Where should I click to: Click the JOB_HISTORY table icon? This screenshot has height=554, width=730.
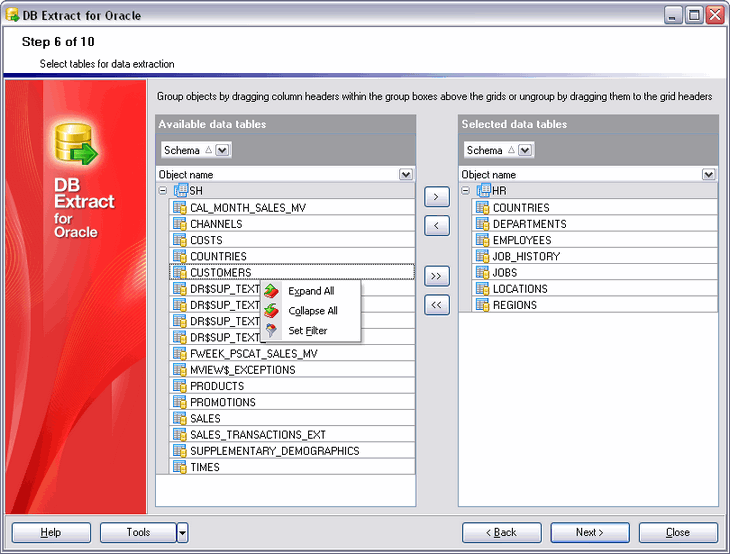tap(482, 256)
